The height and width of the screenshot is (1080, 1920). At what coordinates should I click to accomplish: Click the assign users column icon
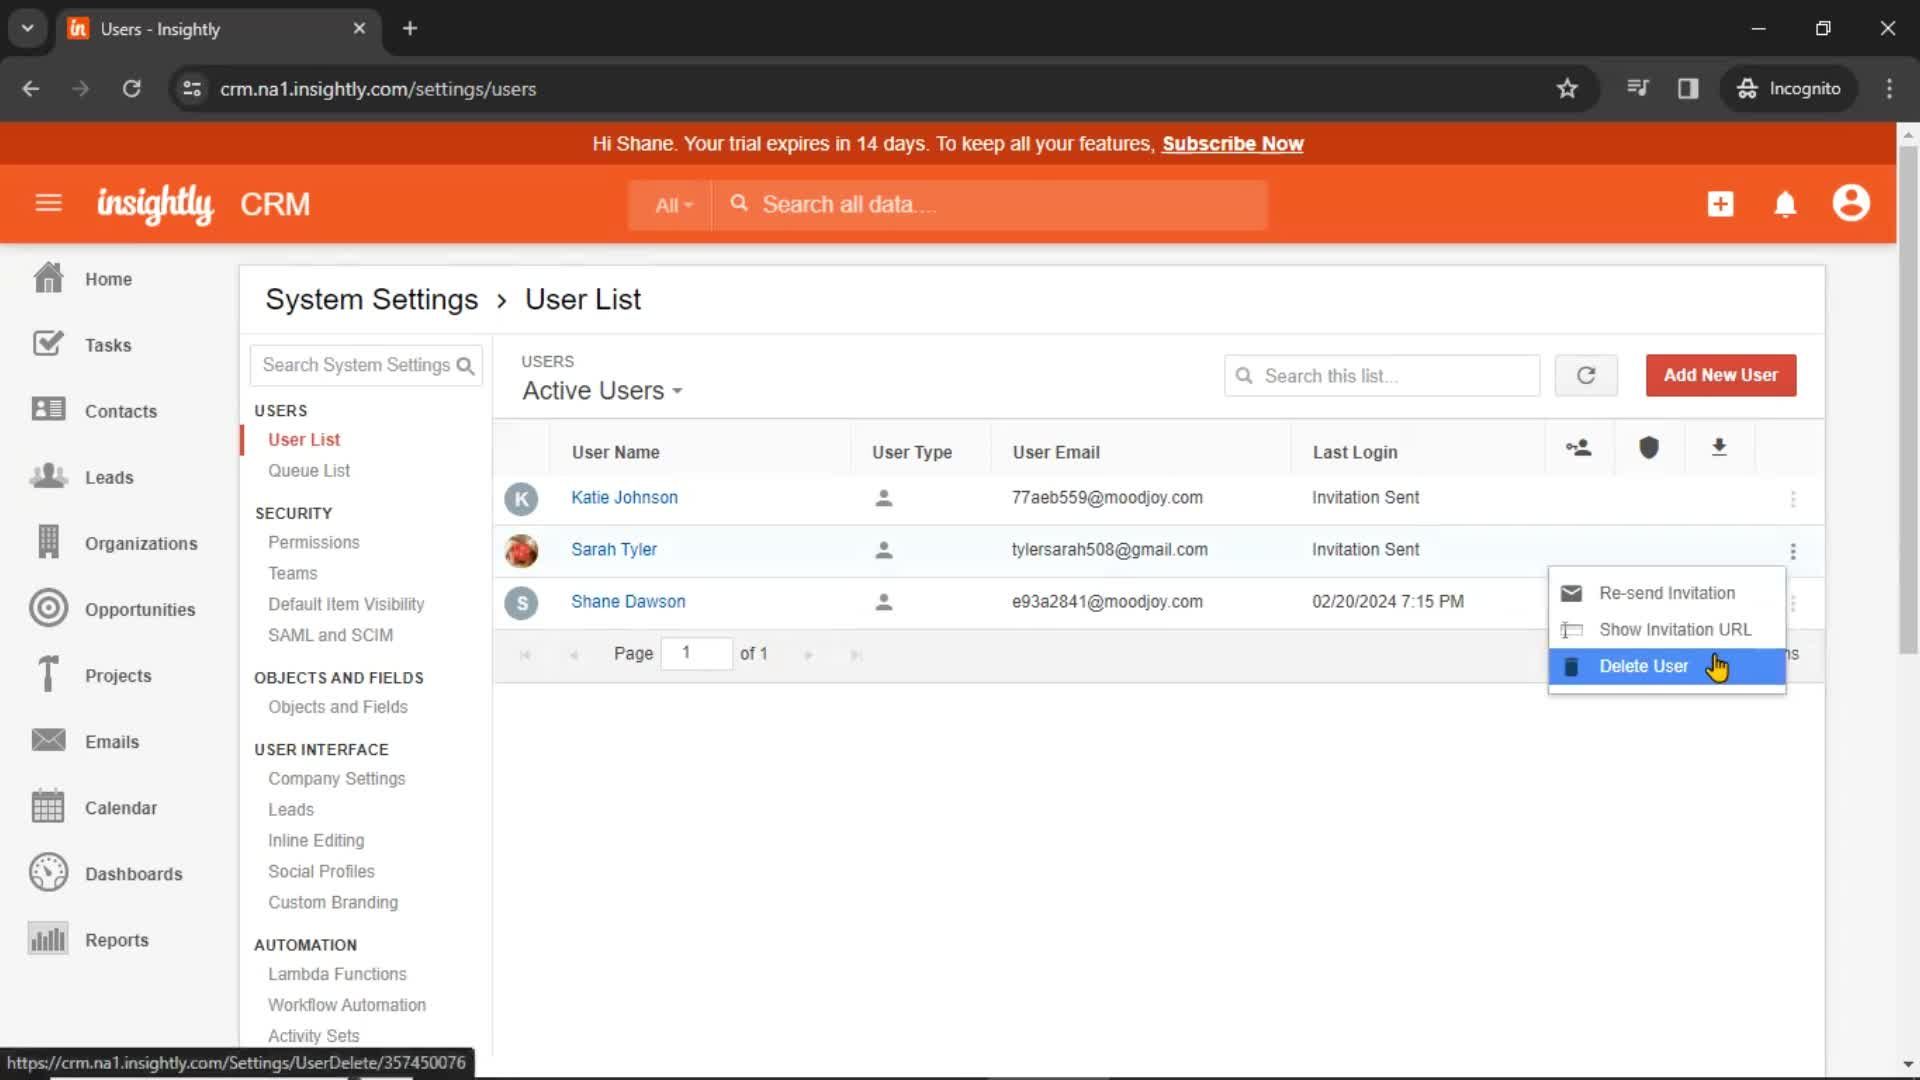(1578, 448)
